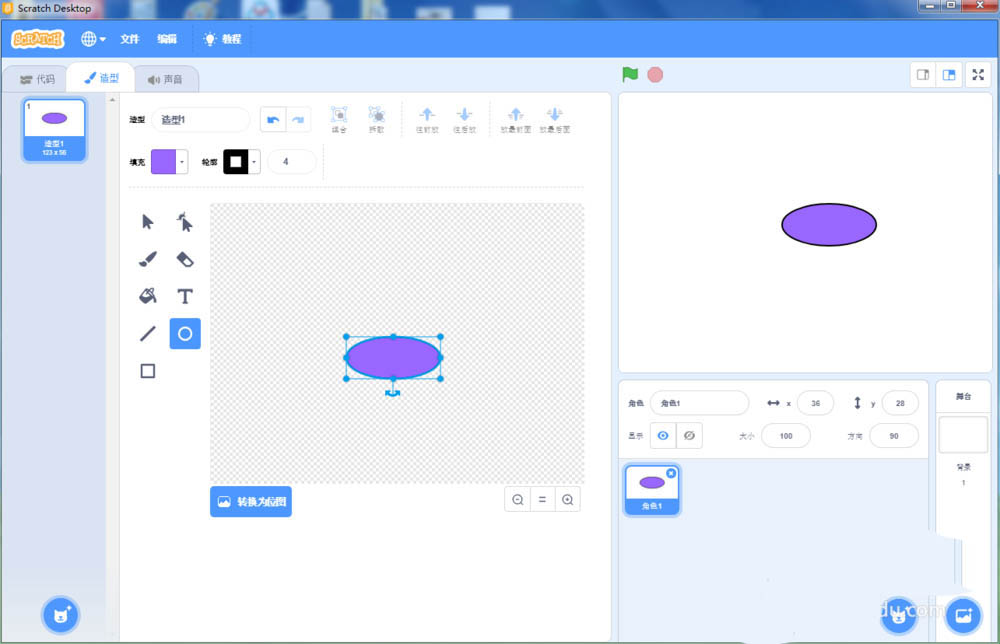Switch to the 代码 tab
Image resolution: width=1000 pixels, height=644 pixels.
pyautogui.click(x=37, y=77)
